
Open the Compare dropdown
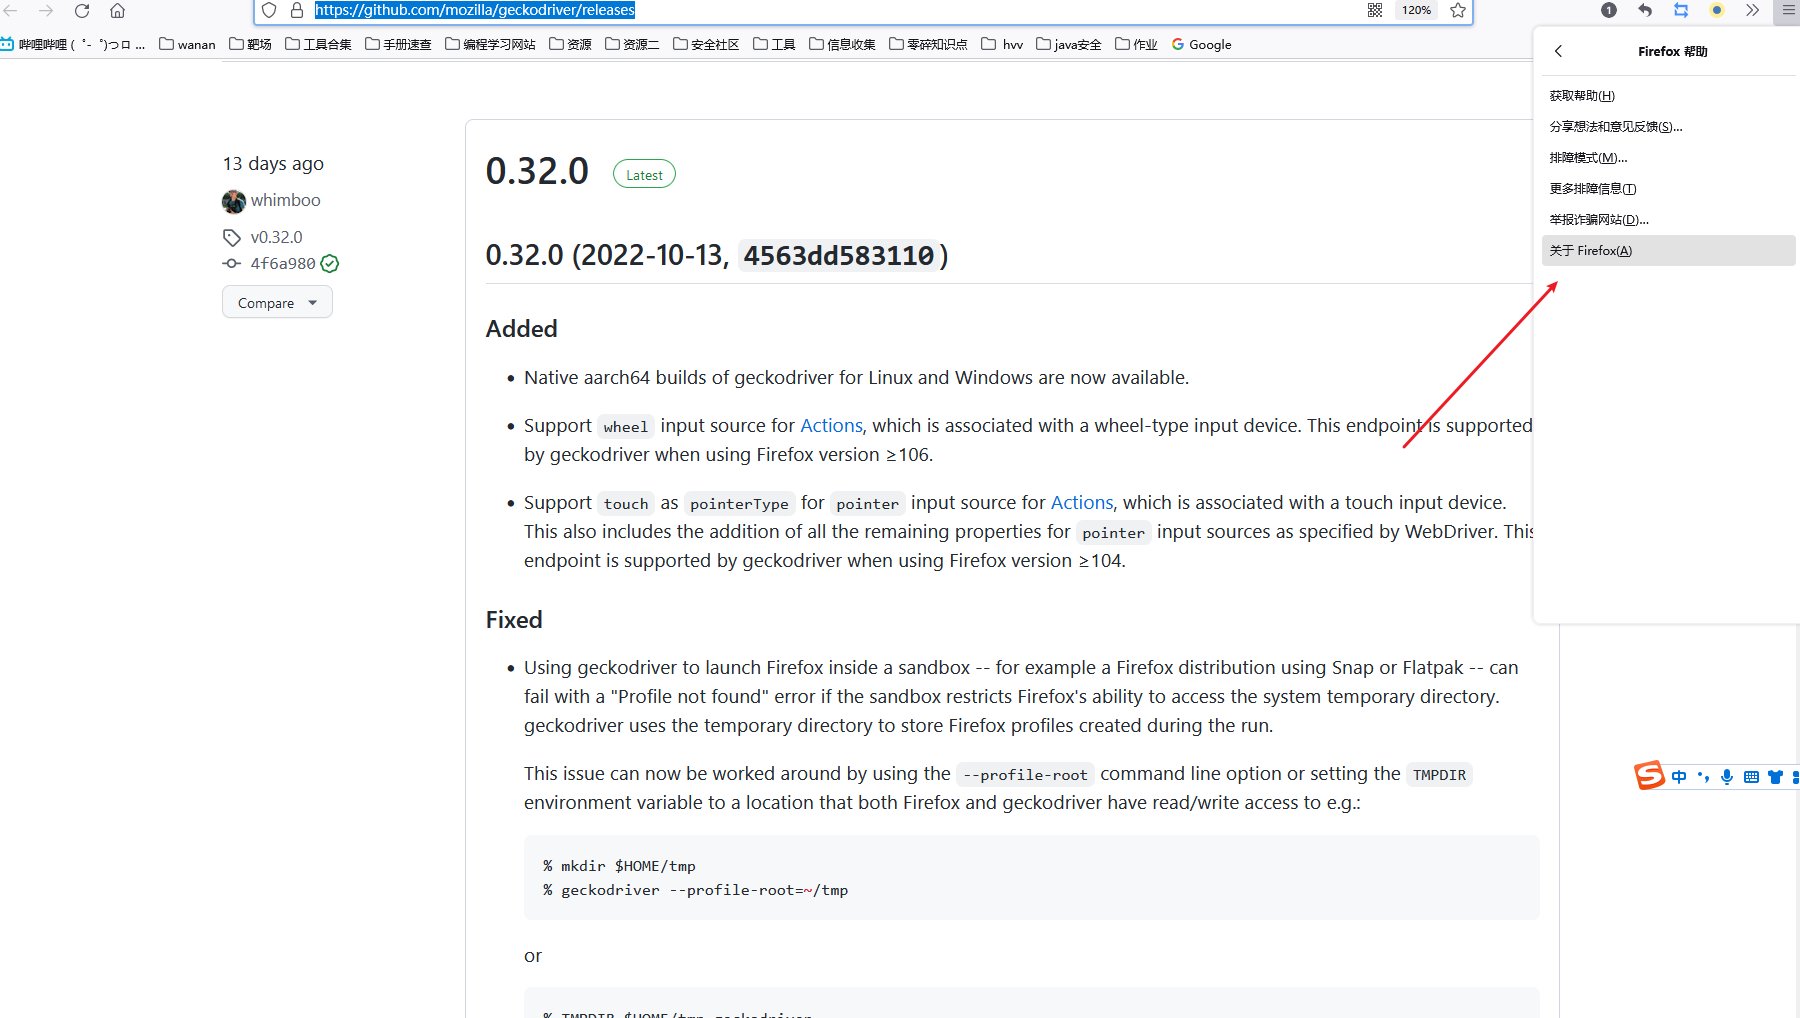tap(277, 301)
